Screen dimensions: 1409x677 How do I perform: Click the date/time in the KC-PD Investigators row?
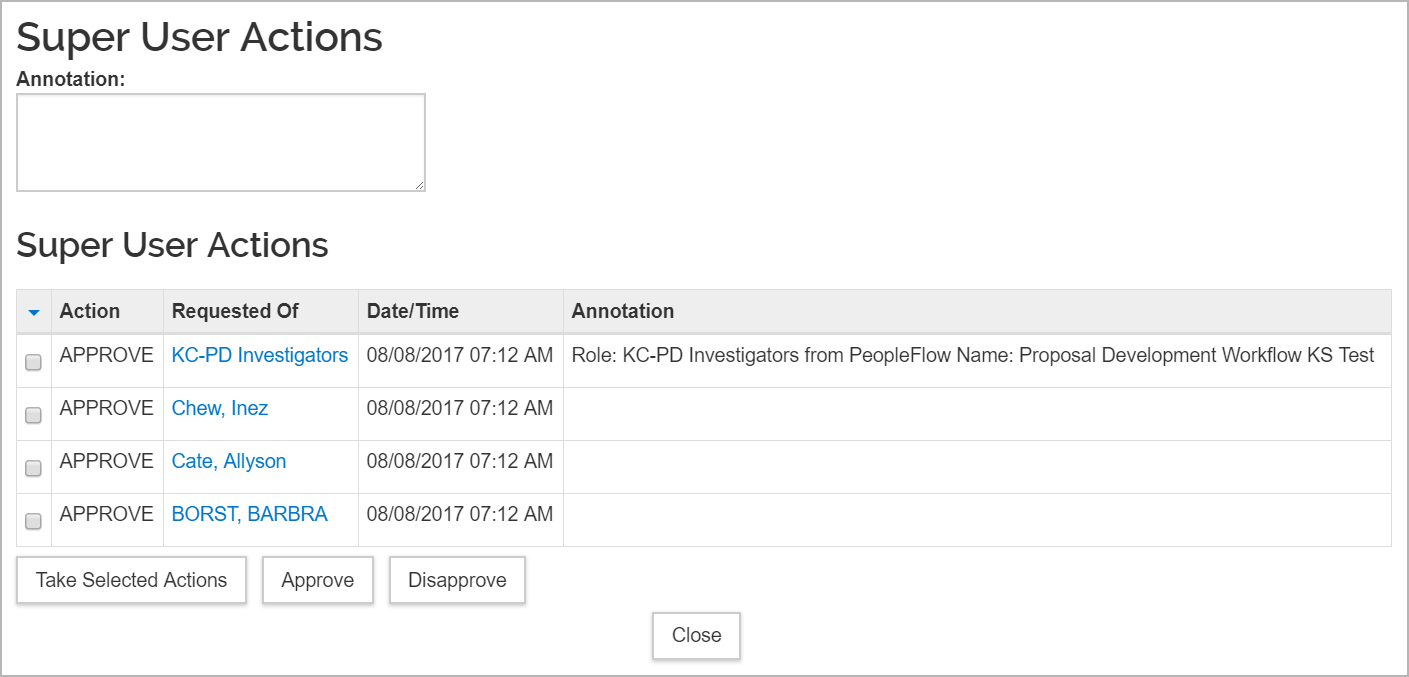460,355
